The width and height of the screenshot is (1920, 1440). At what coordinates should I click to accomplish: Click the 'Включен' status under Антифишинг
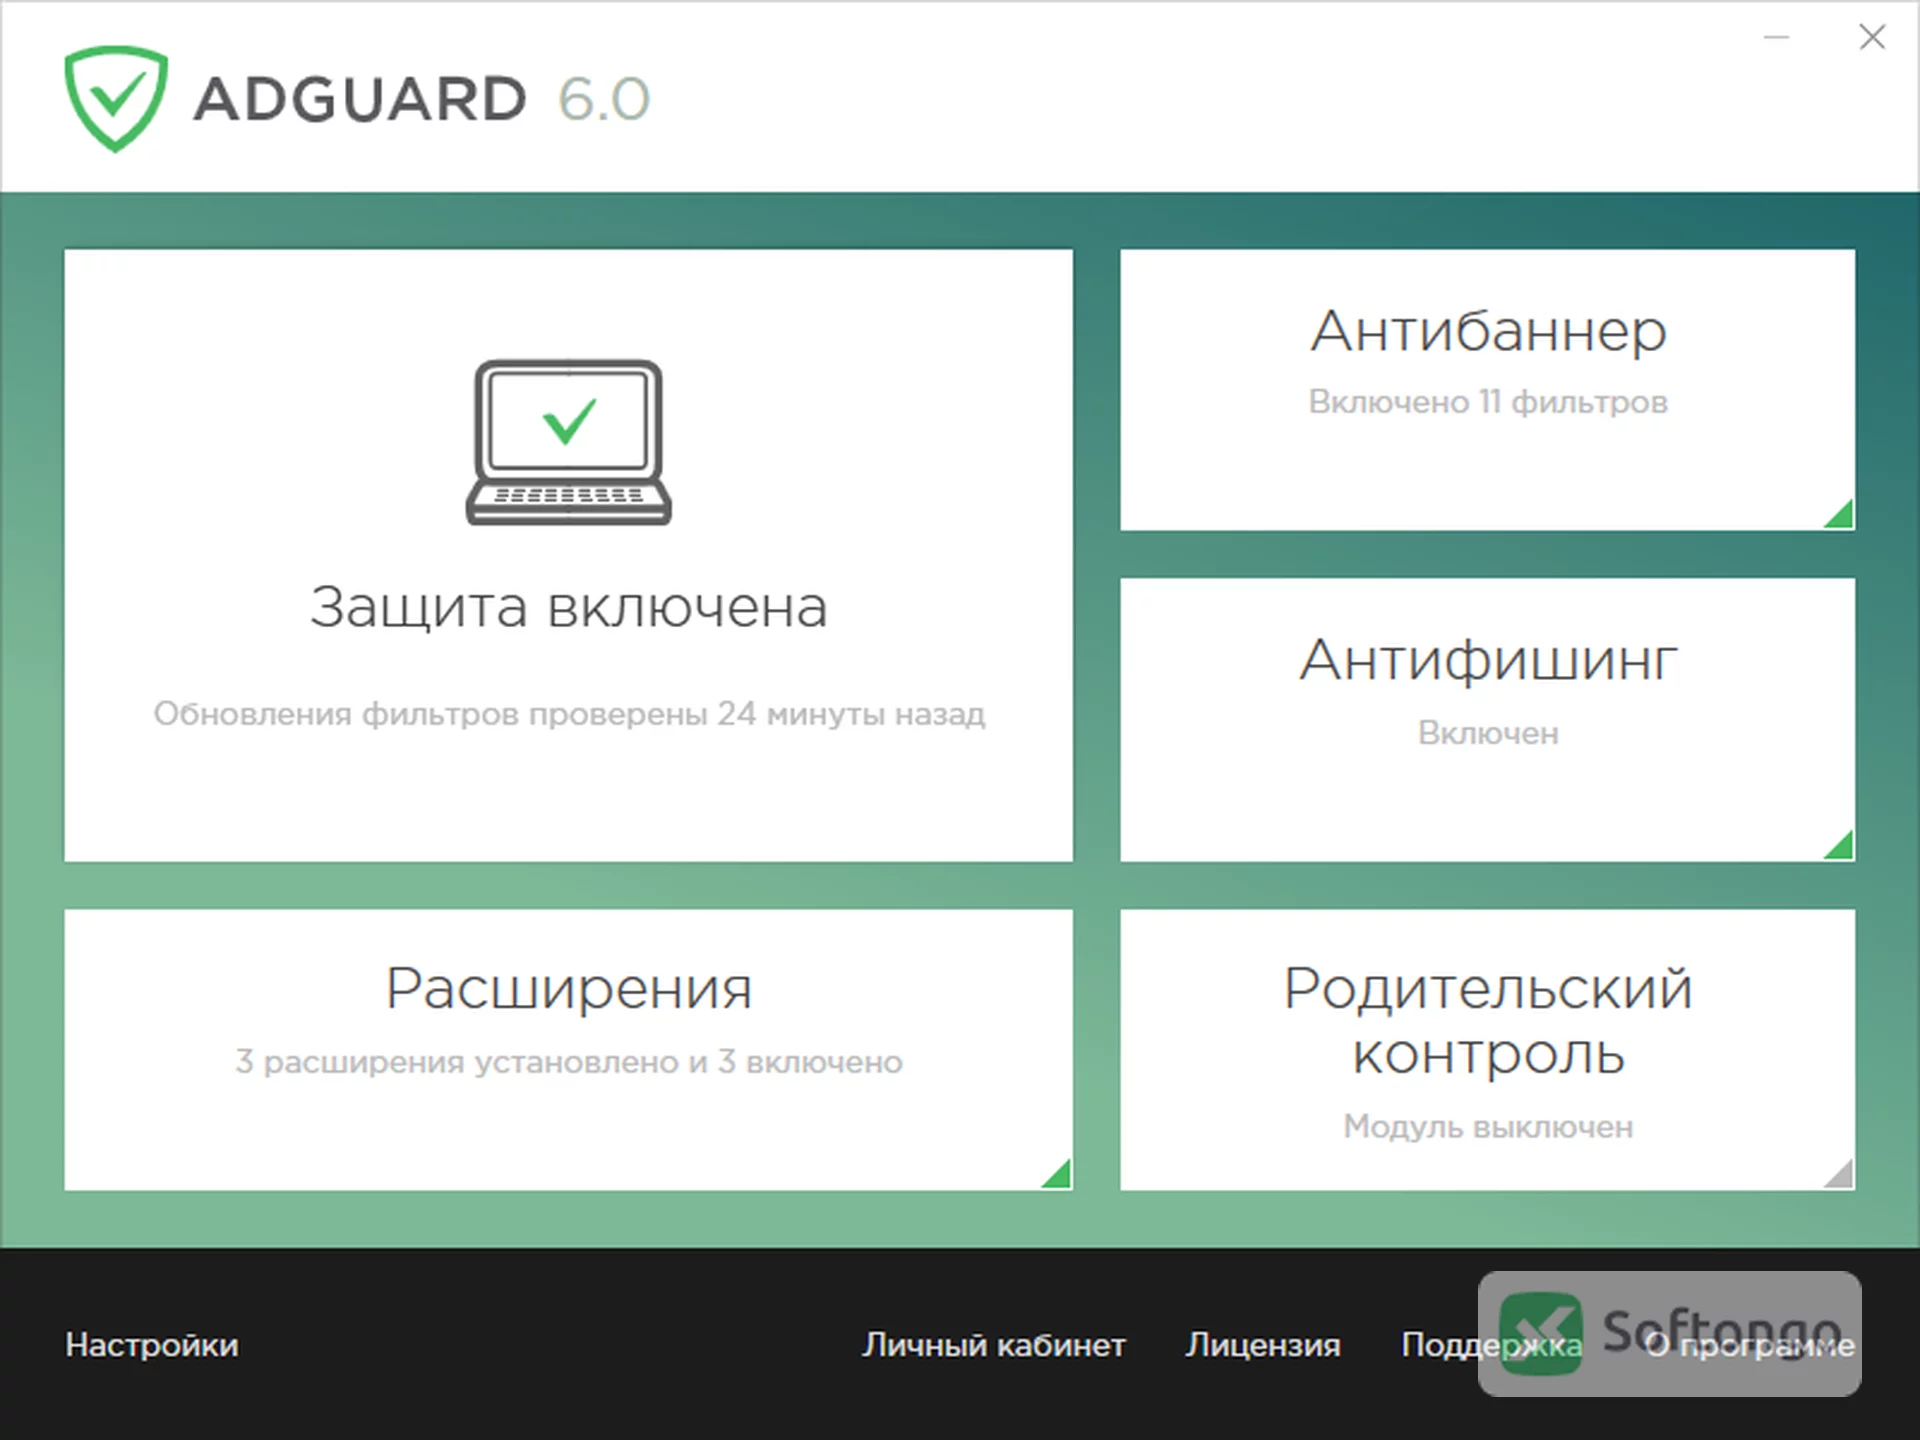(x=1487, y=733)
